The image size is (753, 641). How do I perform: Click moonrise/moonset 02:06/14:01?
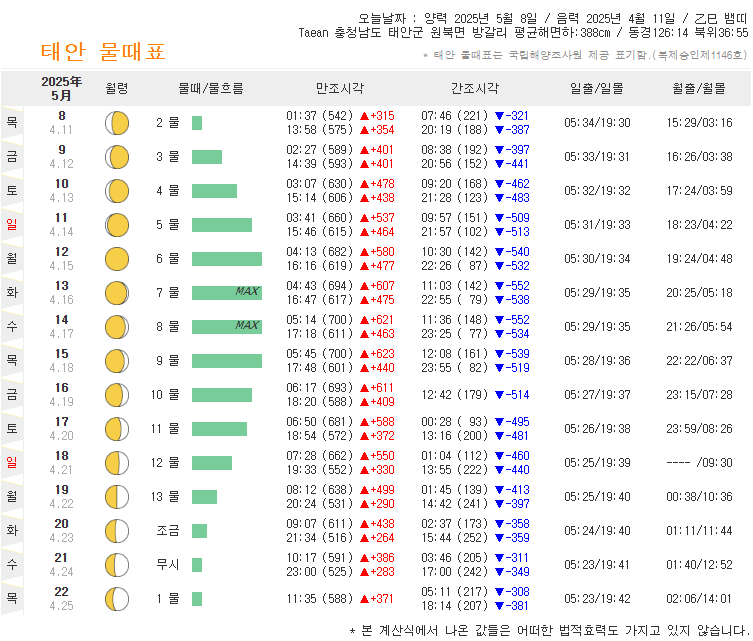699,599
